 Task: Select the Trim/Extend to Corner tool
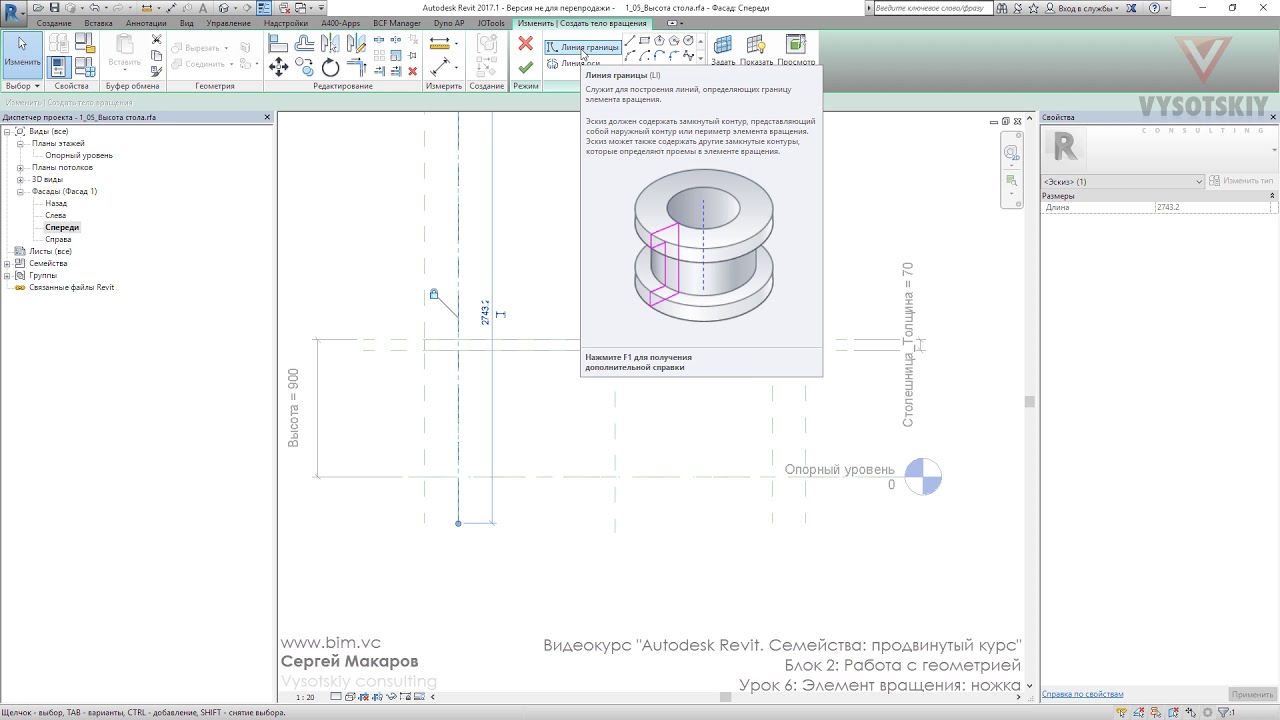(356, 67)
